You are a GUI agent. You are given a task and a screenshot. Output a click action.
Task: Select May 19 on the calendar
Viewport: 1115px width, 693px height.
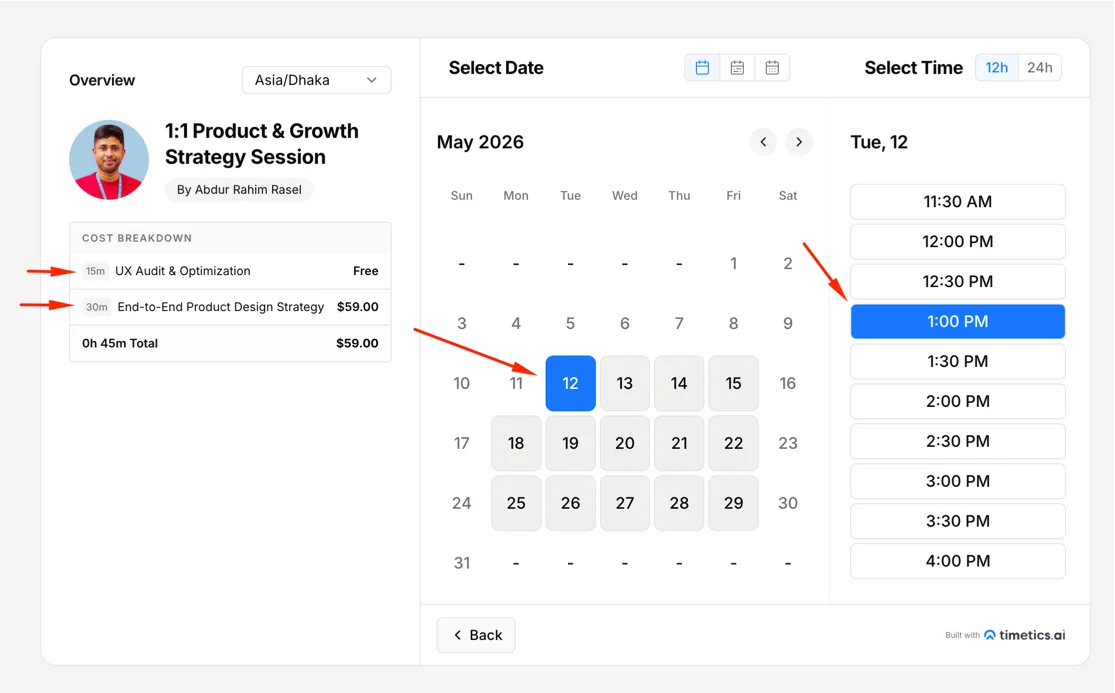pos(570,444)
